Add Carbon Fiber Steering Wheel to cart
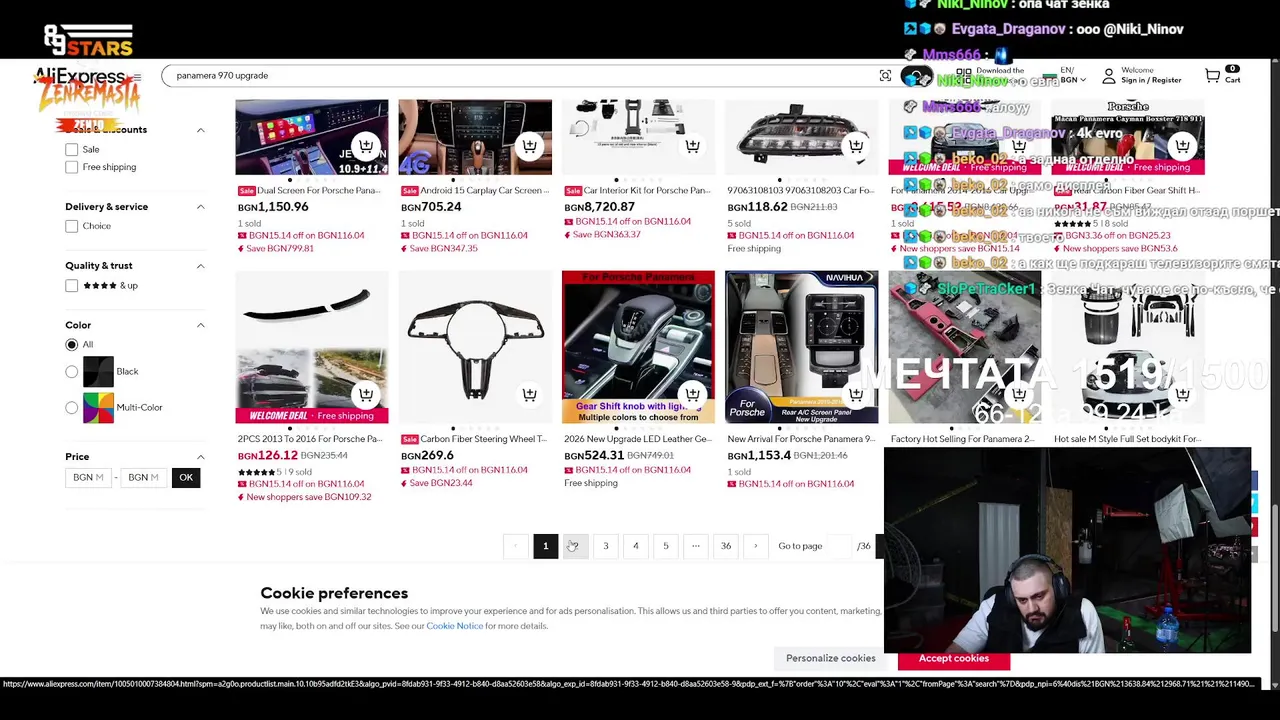The image size is (1280, 720). point(529,395)
